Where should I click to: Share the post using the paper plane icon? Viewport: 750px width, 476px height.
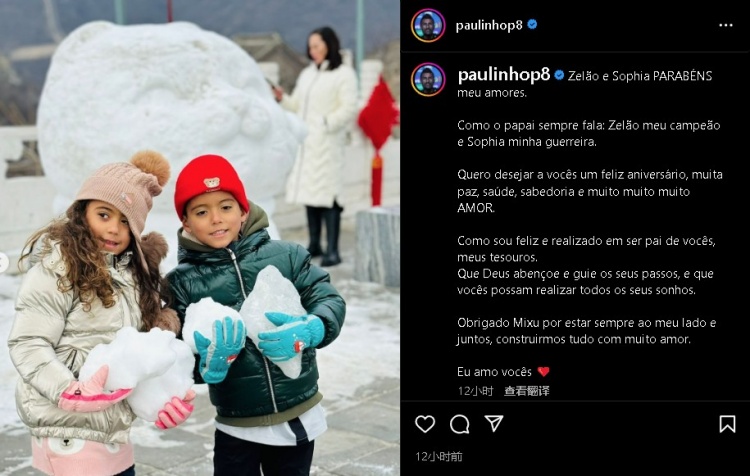pyautogui.click(x=494, y=423)
